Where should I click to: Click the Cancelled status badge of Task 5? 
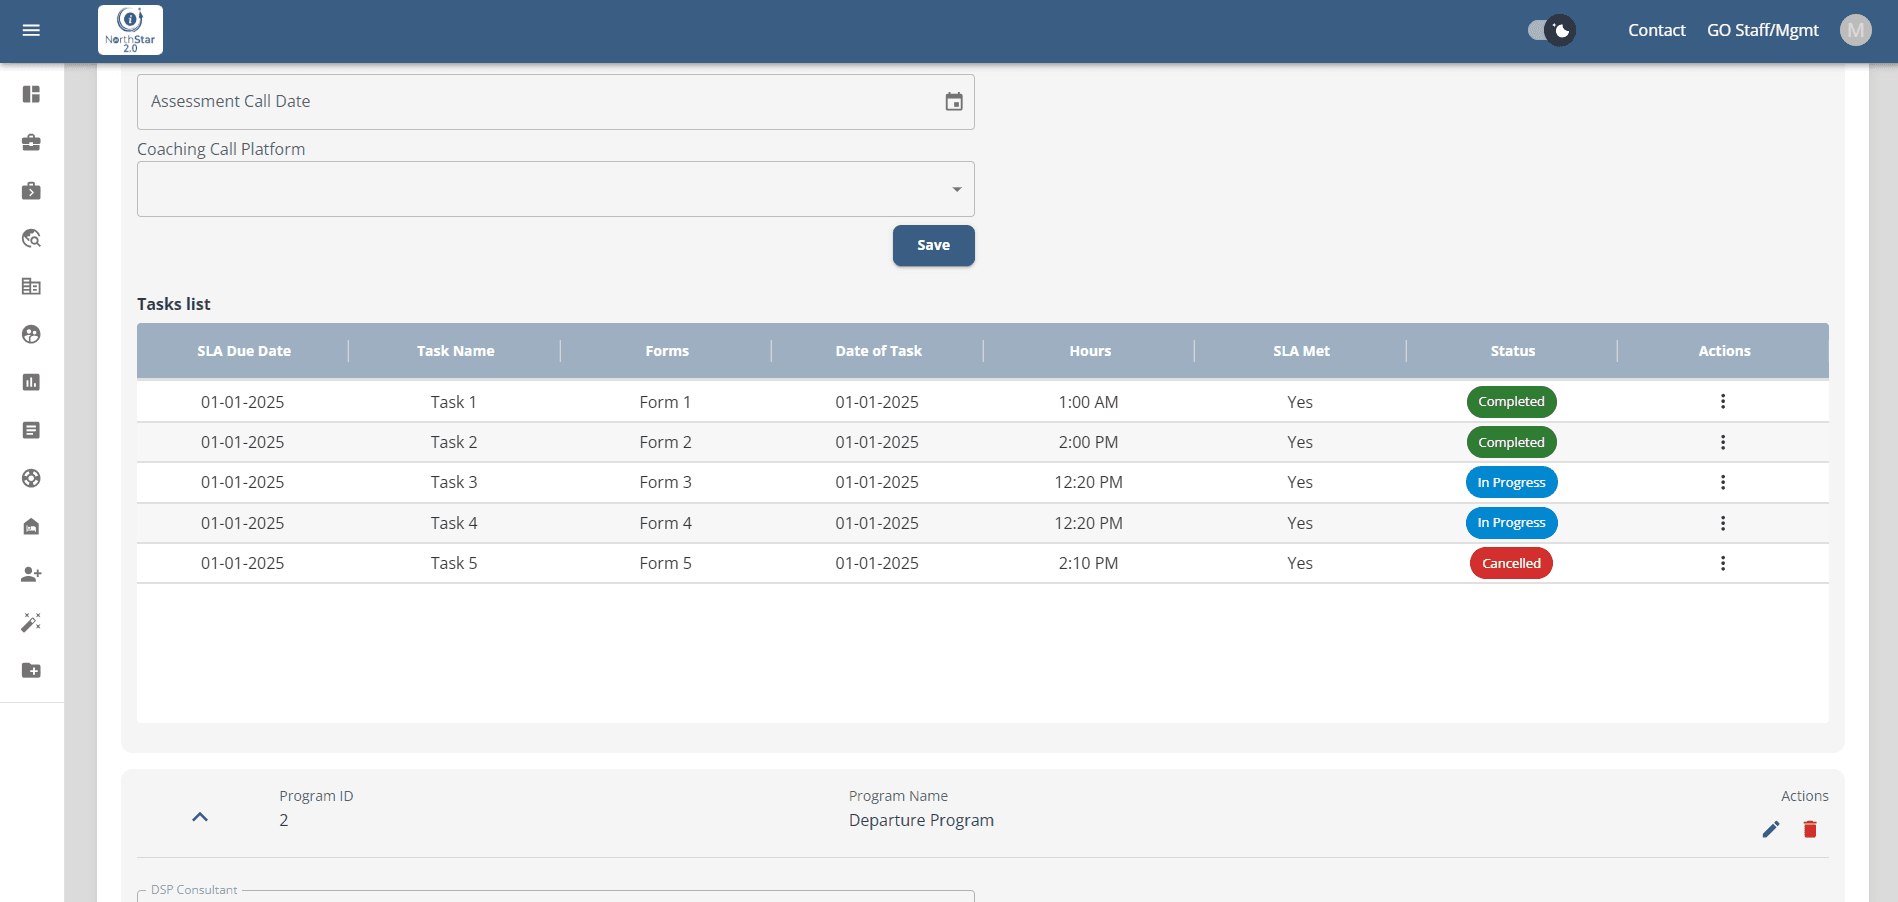pyautogui.click(x=1510, y=563)
